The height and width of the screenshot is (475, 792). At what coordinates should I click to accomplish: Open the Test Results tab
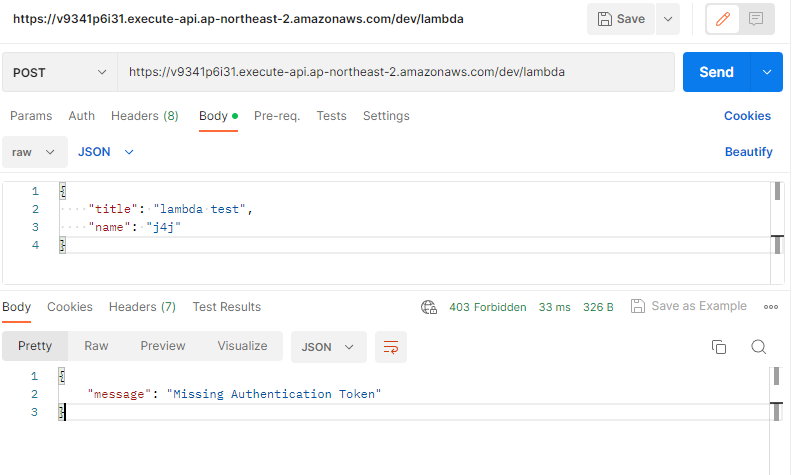click(x=226, y=307)
